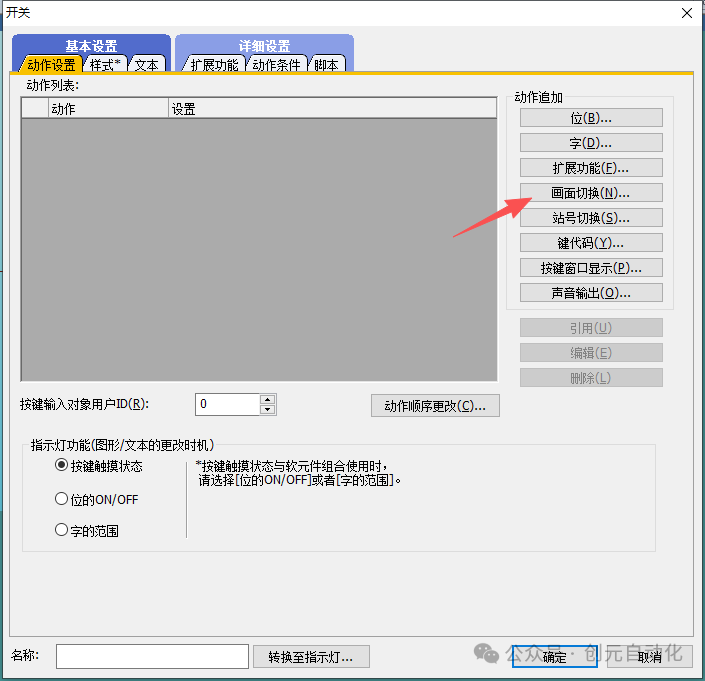Open the 样式* tab
This screenshot has width=705, height=681.
click(x=105, y=65)
